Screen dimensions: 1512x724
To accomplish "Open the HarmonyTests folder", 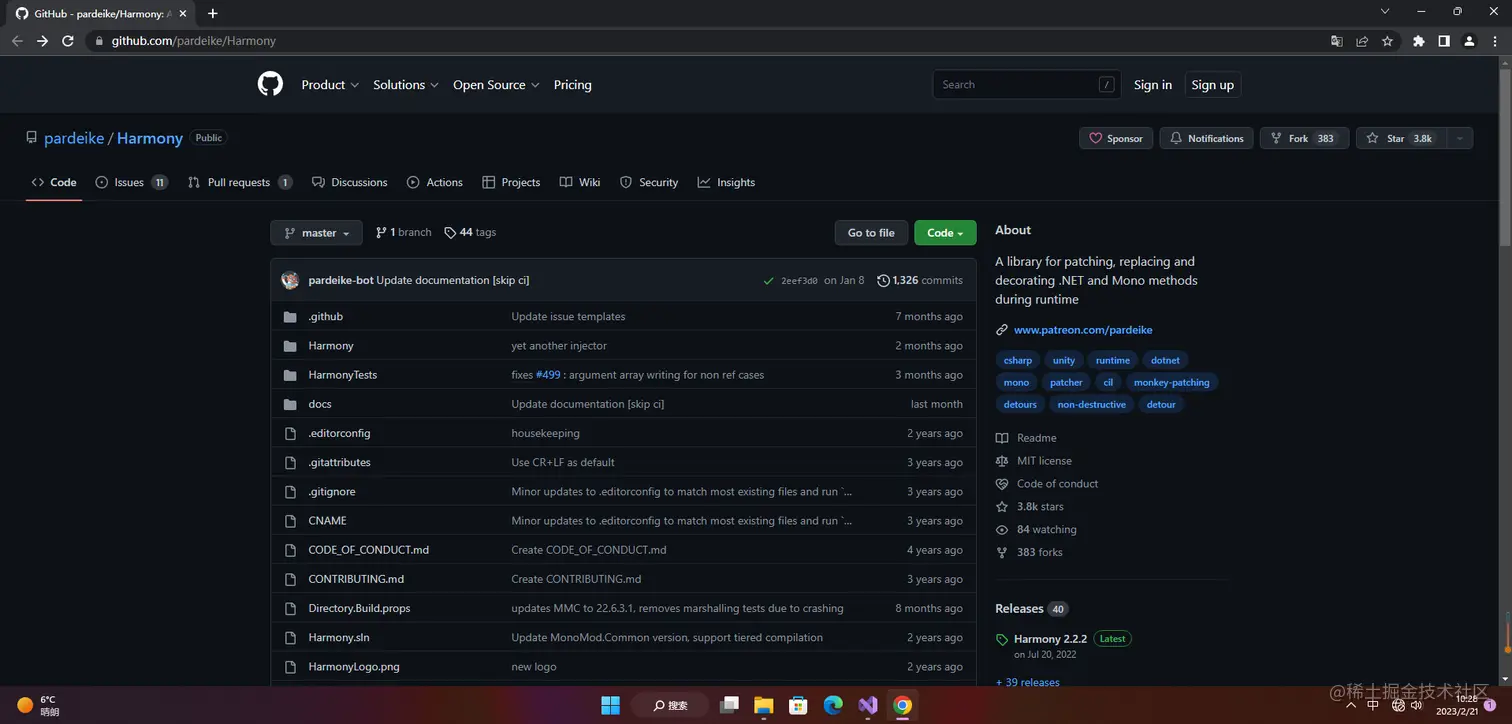I will coord(343,375).
